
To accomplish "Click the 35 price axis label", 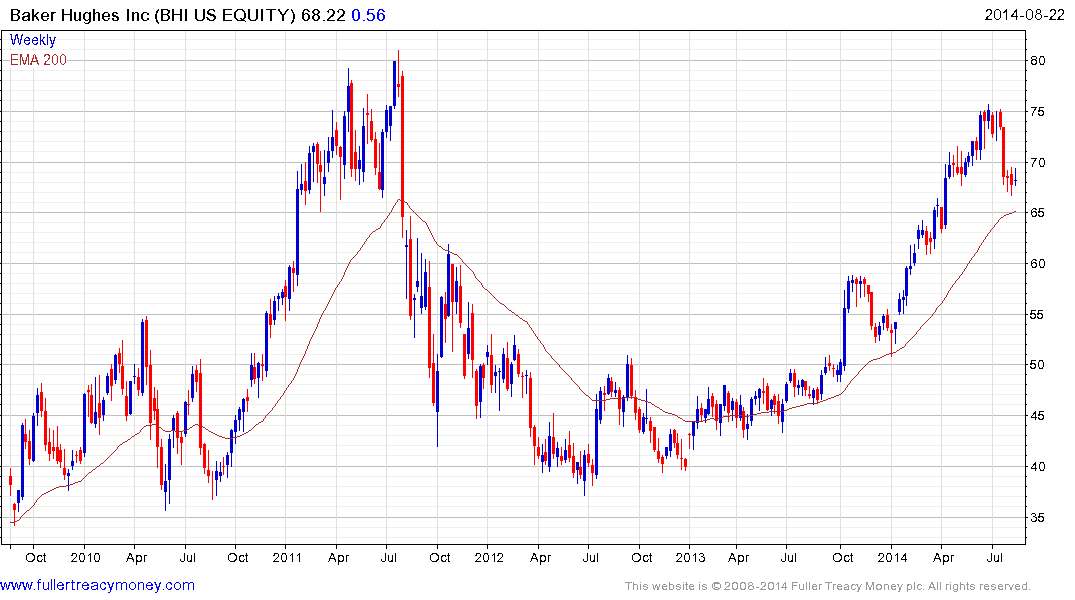I will pyautogui.click(x=1038, y=518).
